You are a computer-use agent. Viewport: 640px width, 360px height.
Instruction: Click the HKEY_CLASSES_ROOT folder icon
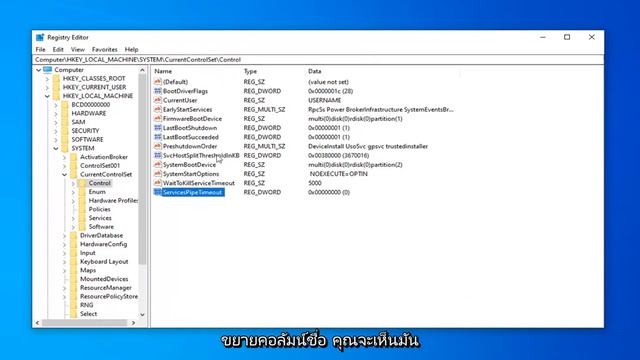(x=56, y=78)
